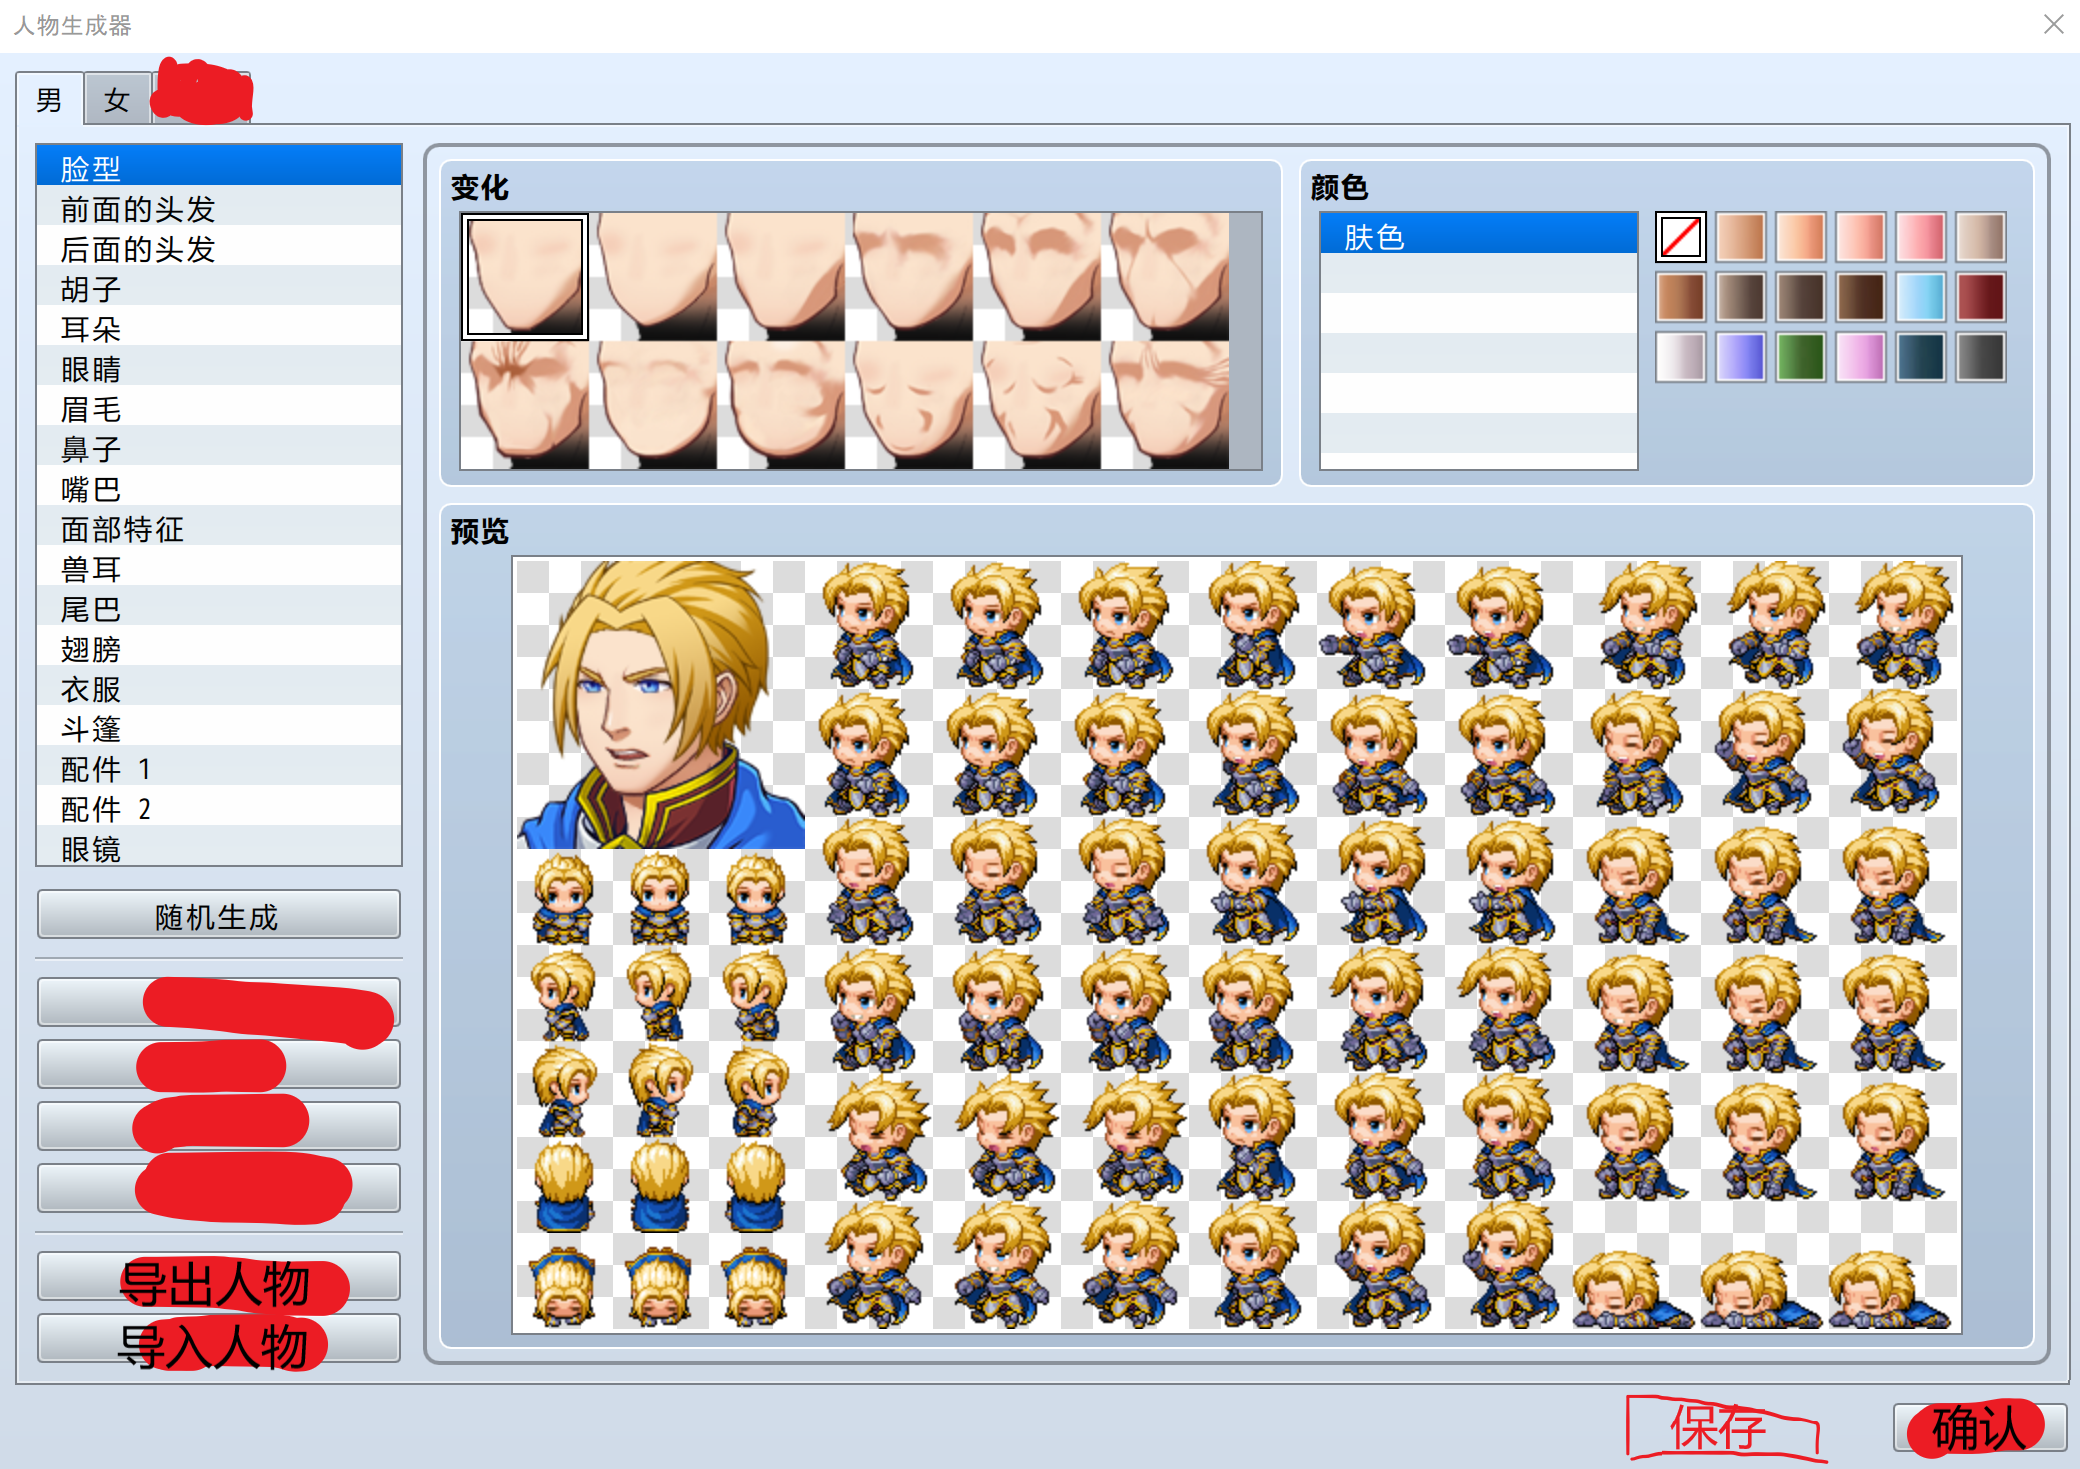The width and height of the screenshot is (2080, 1469).
Task: Pick the first smooth face shape thumbnail
Action: (525, 277)
